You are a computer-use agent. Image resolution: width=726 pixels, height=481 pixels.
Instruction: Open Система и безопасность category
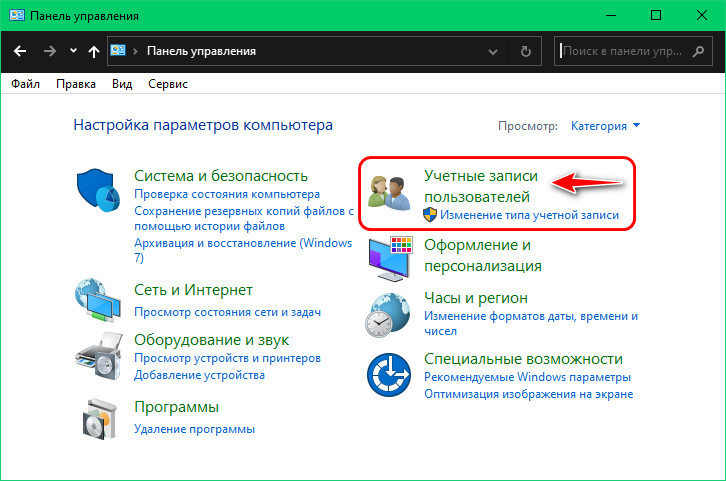click(x=221, y=176)
